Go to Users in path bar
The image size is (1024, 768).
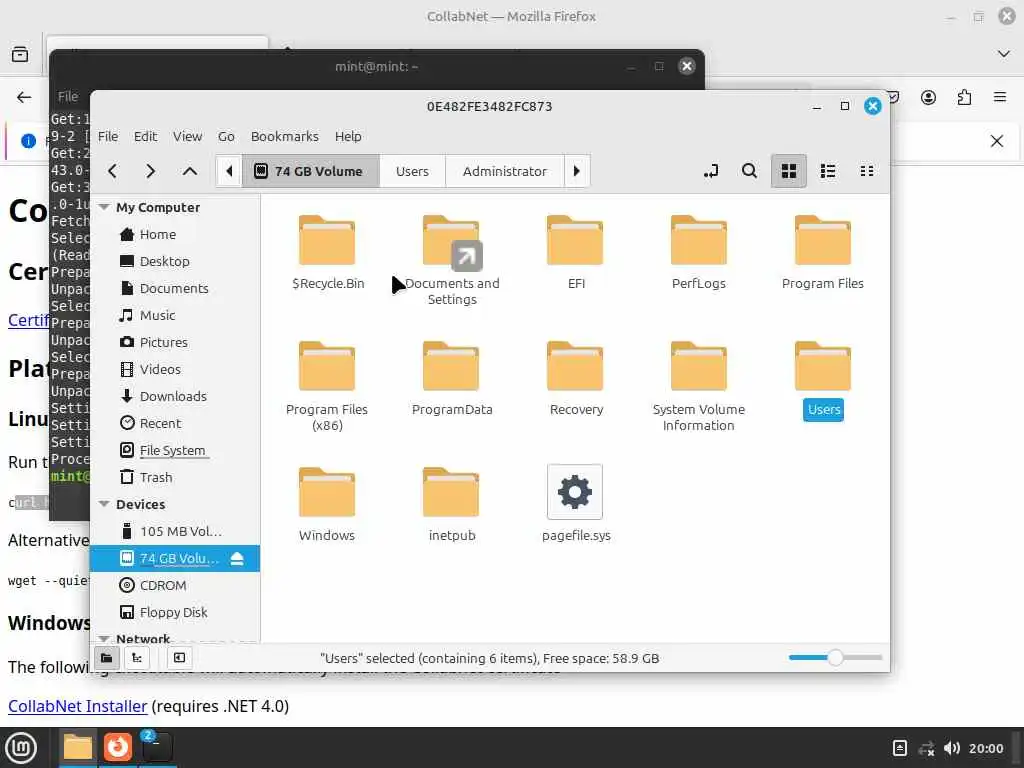412,171
